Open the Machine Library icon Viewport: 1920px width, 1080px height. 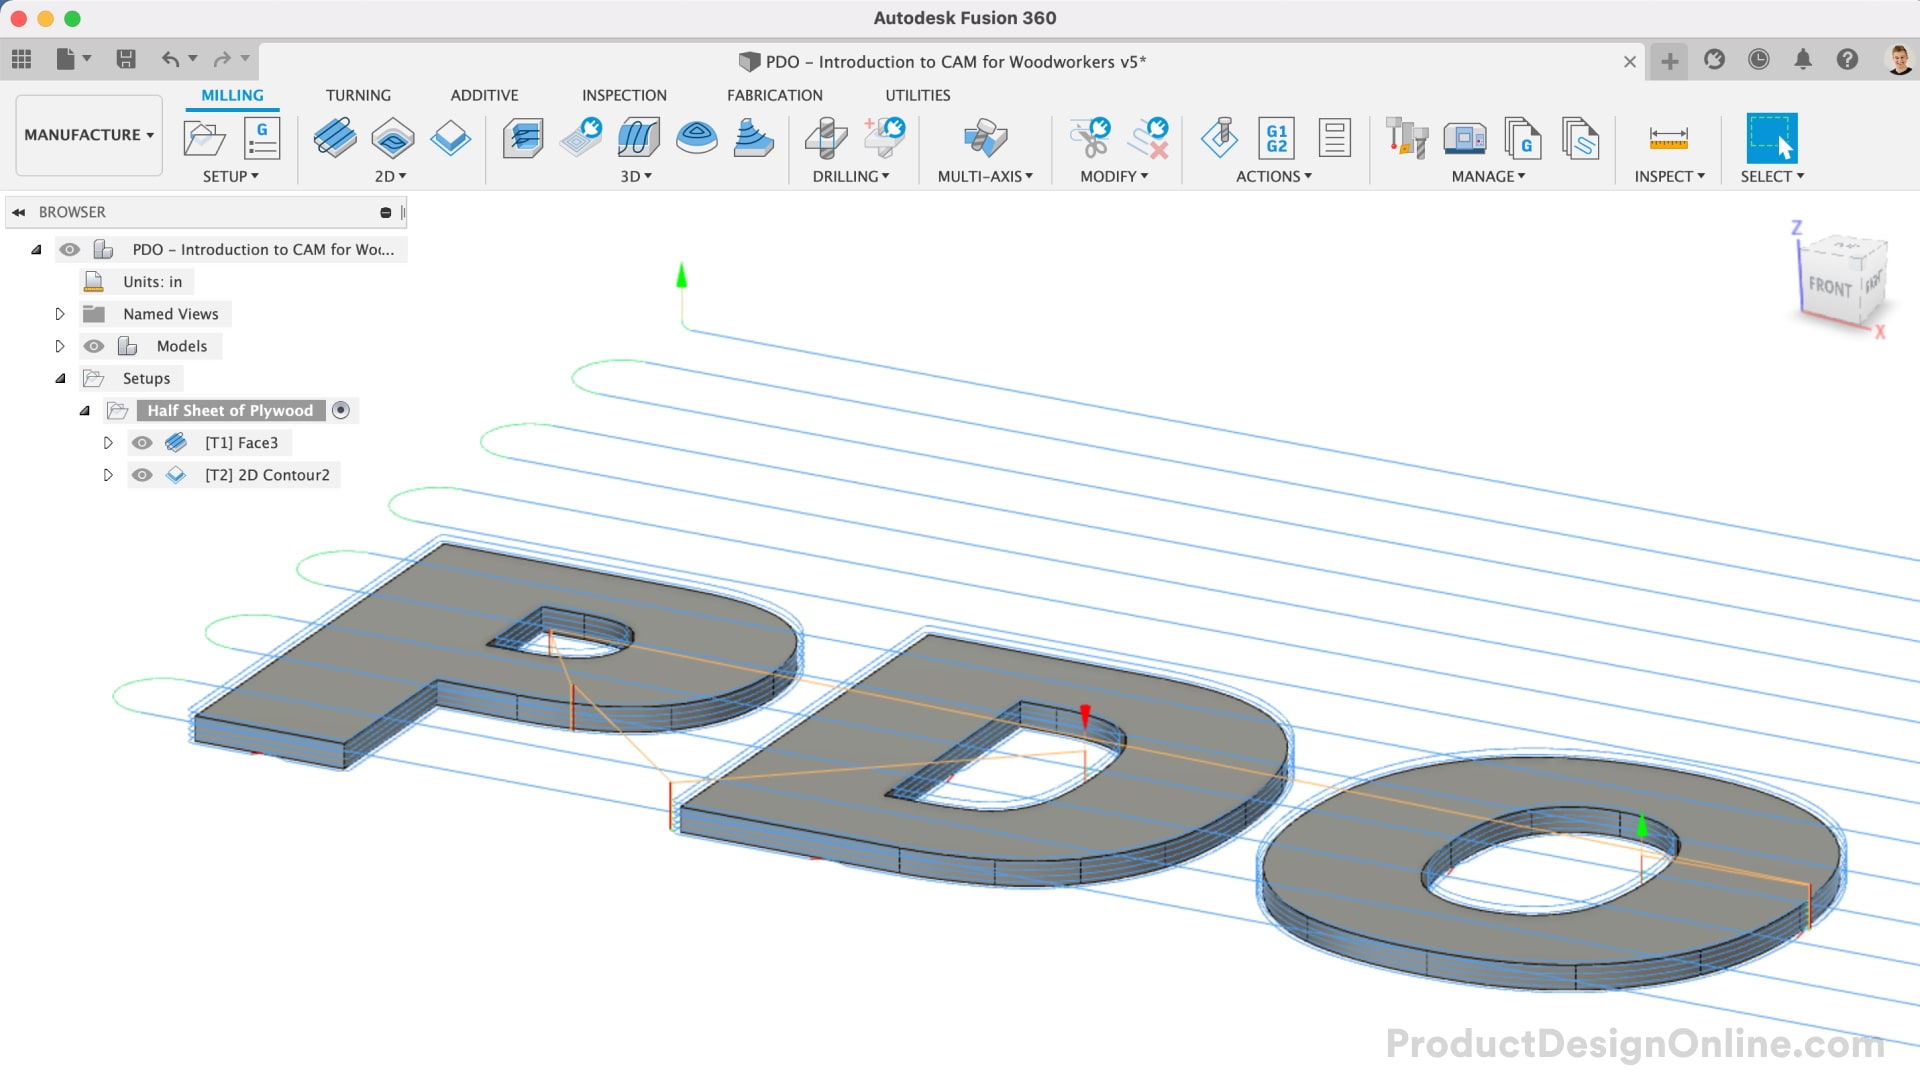(x=1465, y=138)
